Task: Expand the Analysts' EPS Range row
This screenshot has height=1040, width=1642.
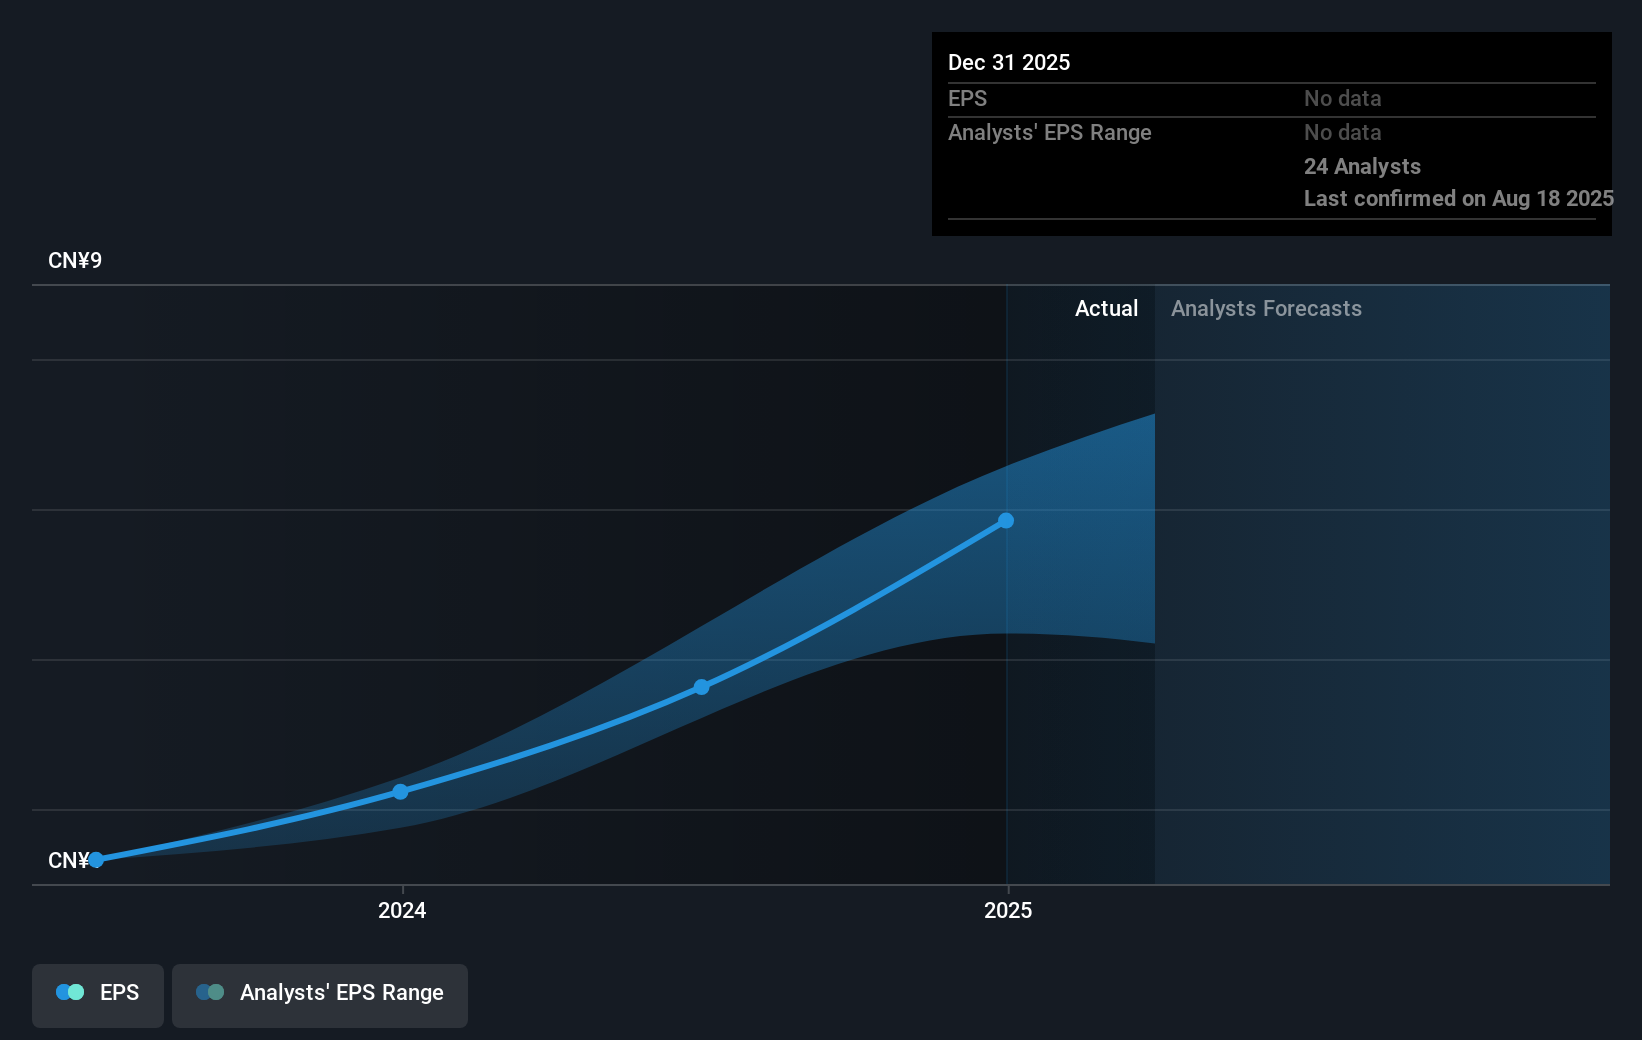Action: click(1050, 132)
